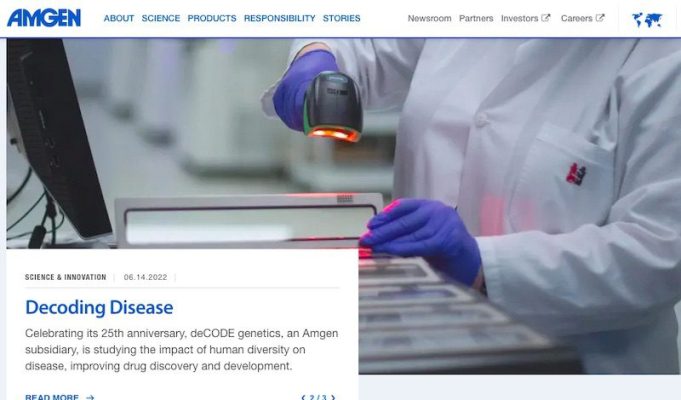The height and width of the screenshot is (400, 681).
Task: Open the Responsibility menu
Action: (x=280, y=18)
